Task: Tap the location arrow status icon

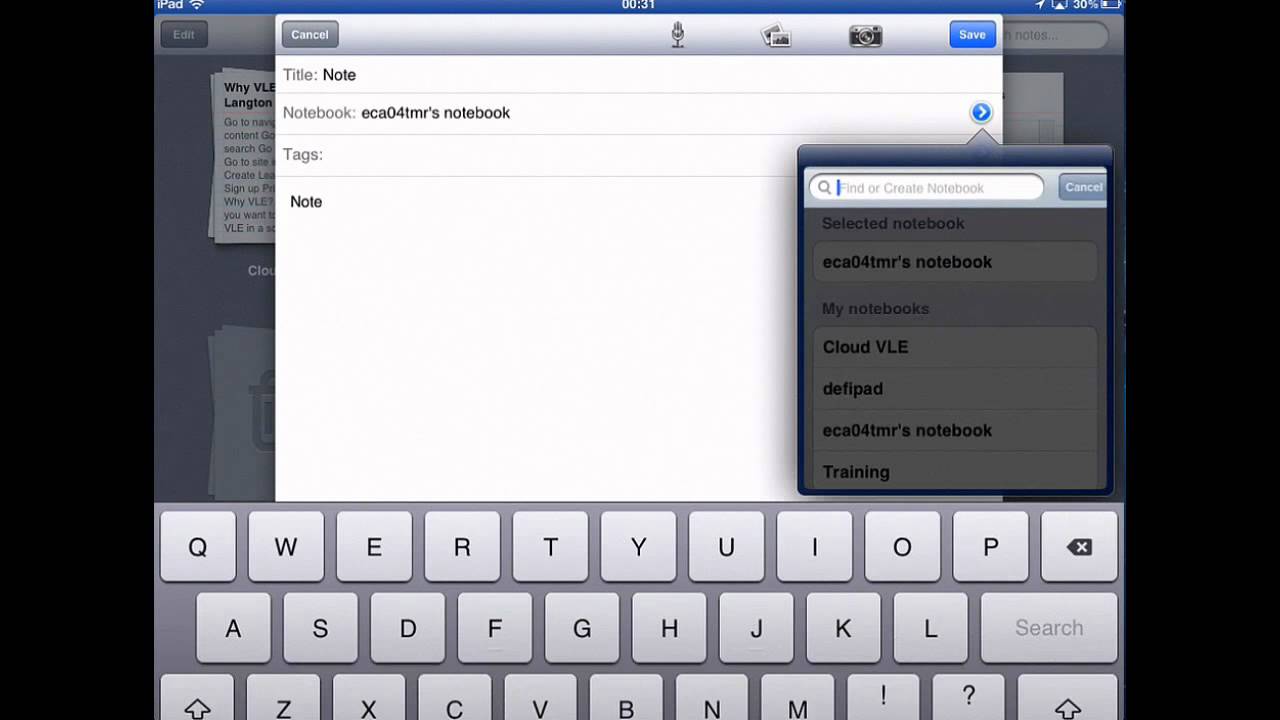Action: tap(1042, 5)
